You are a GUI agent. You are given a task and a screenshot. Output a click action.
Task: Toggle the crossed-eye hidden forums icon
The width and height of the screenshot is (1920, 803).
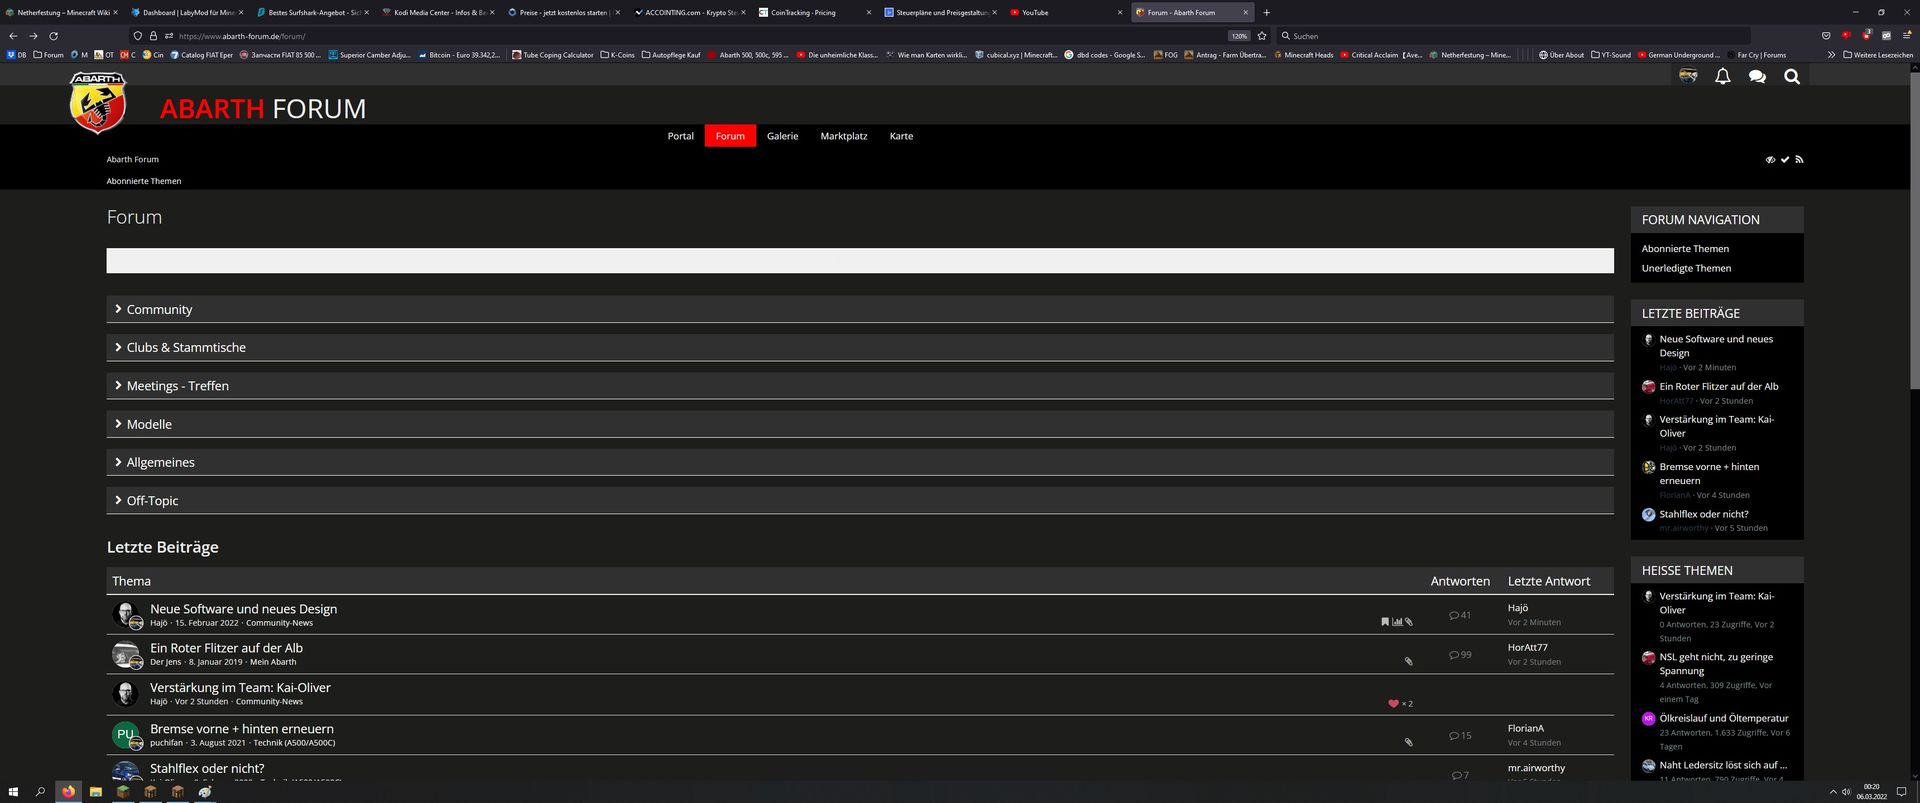[1770, 160]
